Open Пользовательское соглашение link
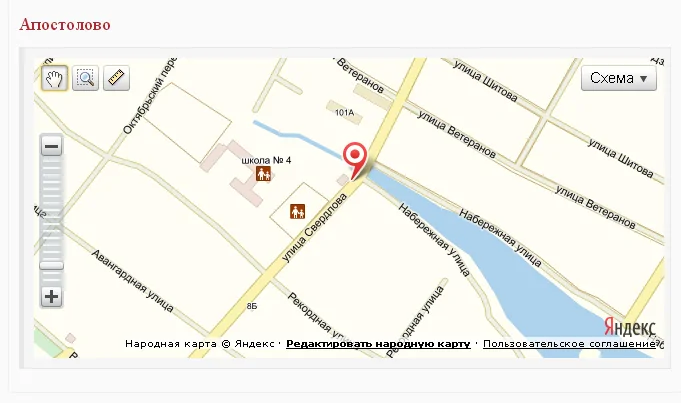Viewport: 681px width, 403px height. 569,344
